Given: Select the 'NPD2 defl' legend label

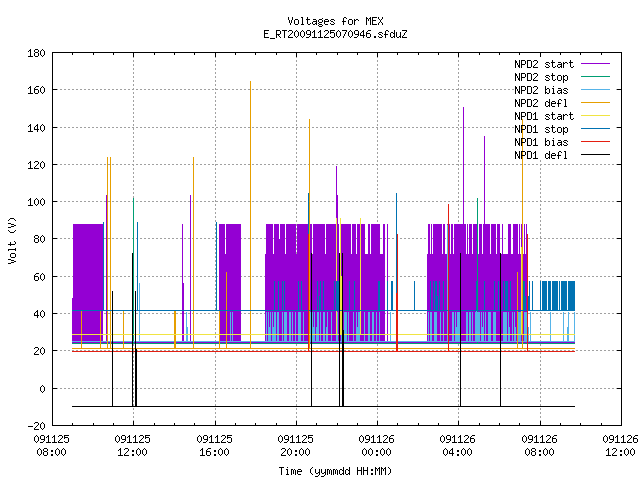Looking at the screenshot, I should point(541,103).
